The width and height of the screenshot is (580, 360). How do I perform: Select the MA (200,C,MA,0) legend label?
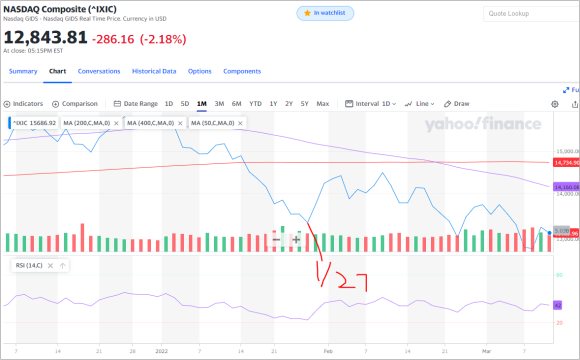coord(87,123)
